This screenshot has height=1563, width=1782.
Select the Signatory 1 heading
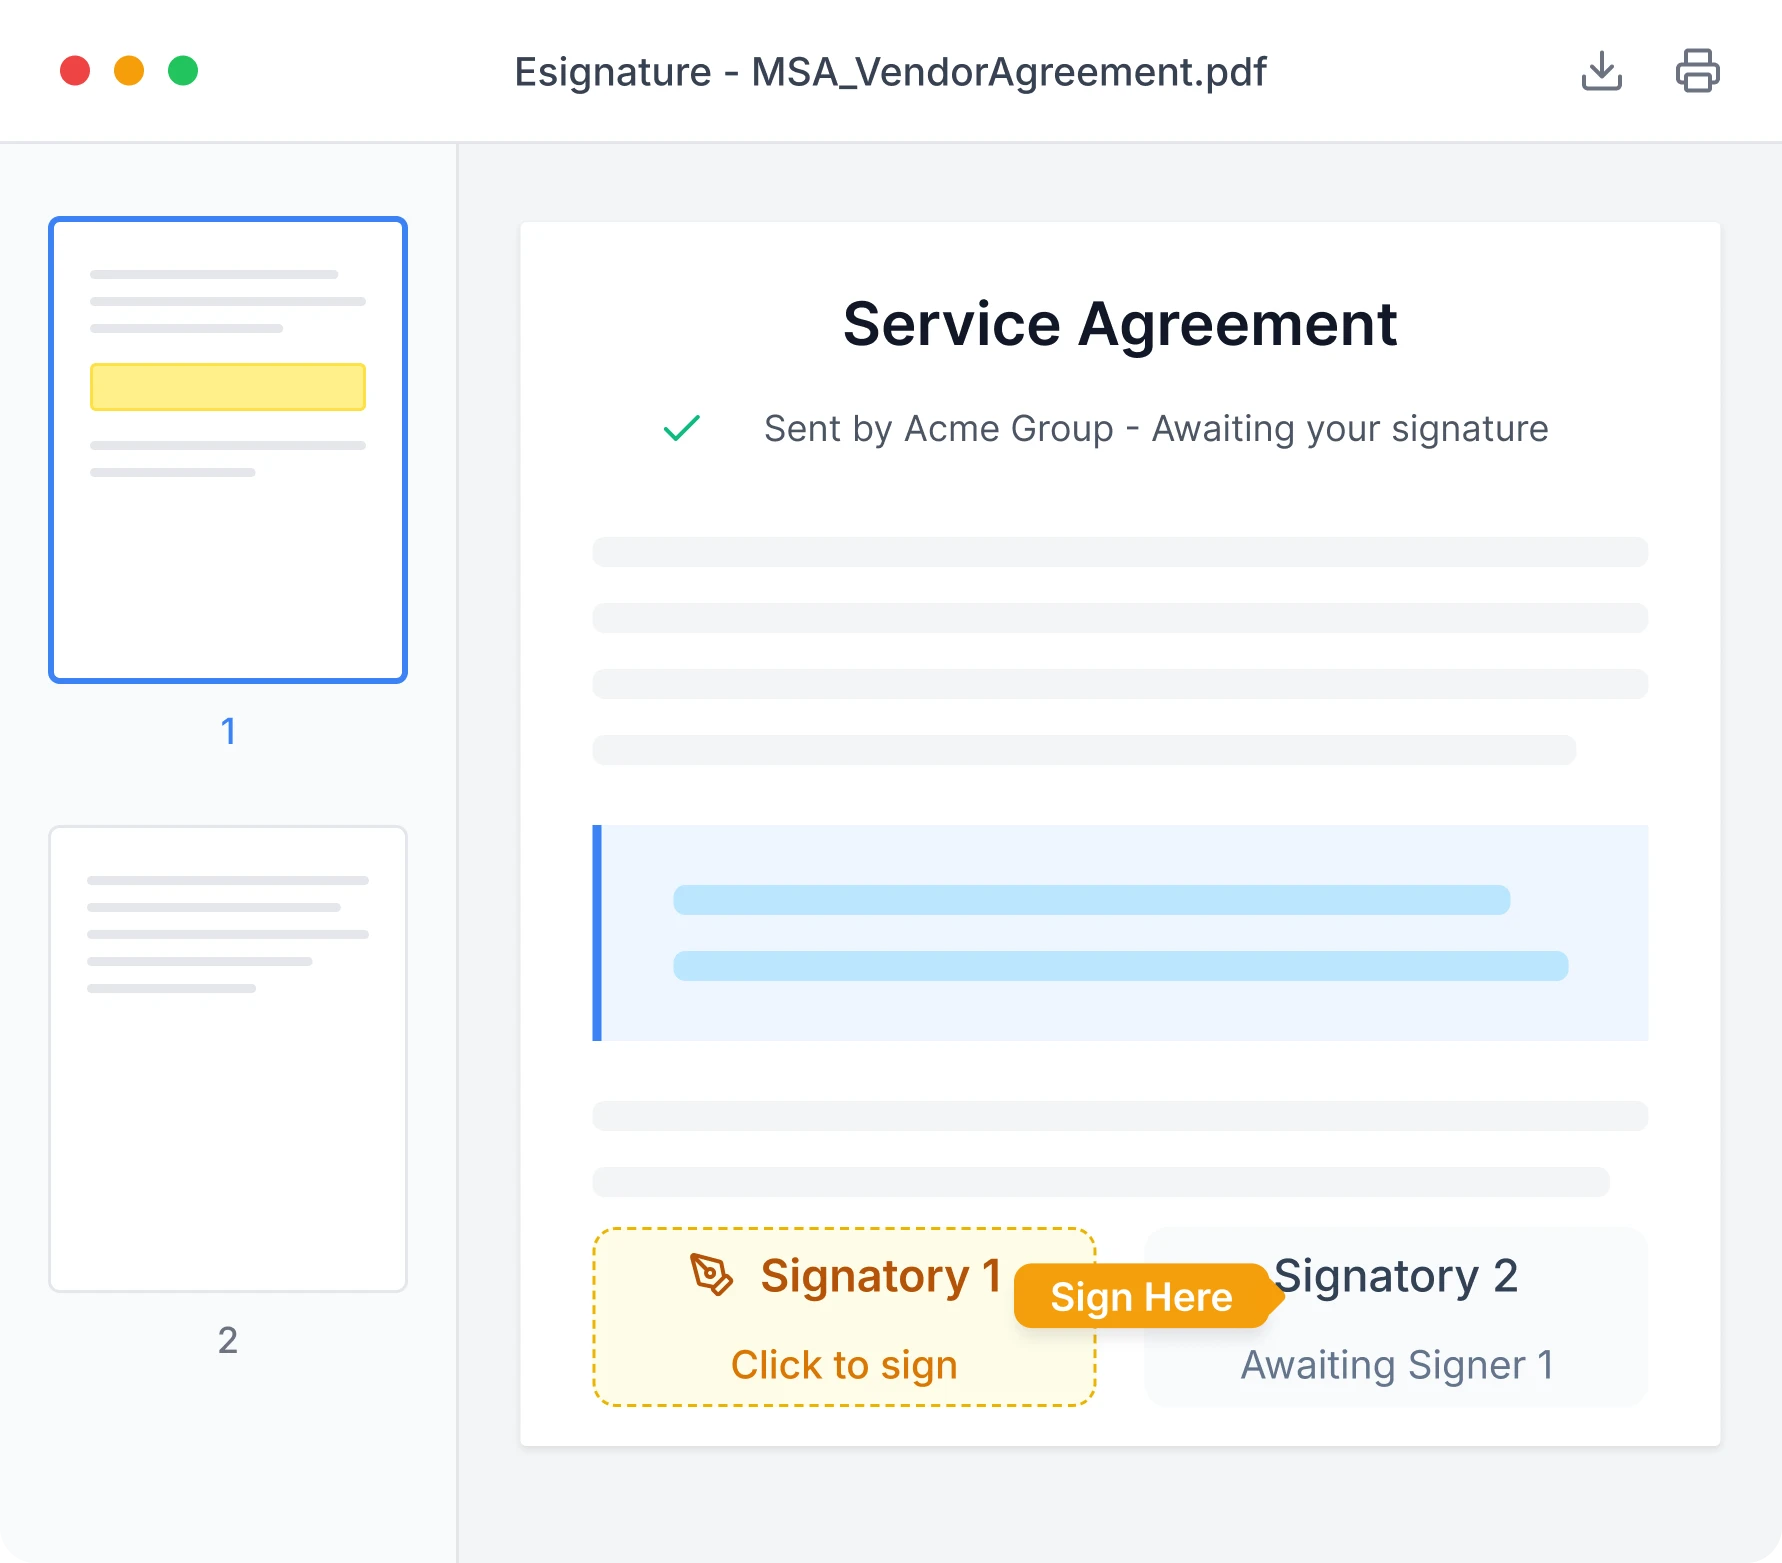coord(880,1276)
